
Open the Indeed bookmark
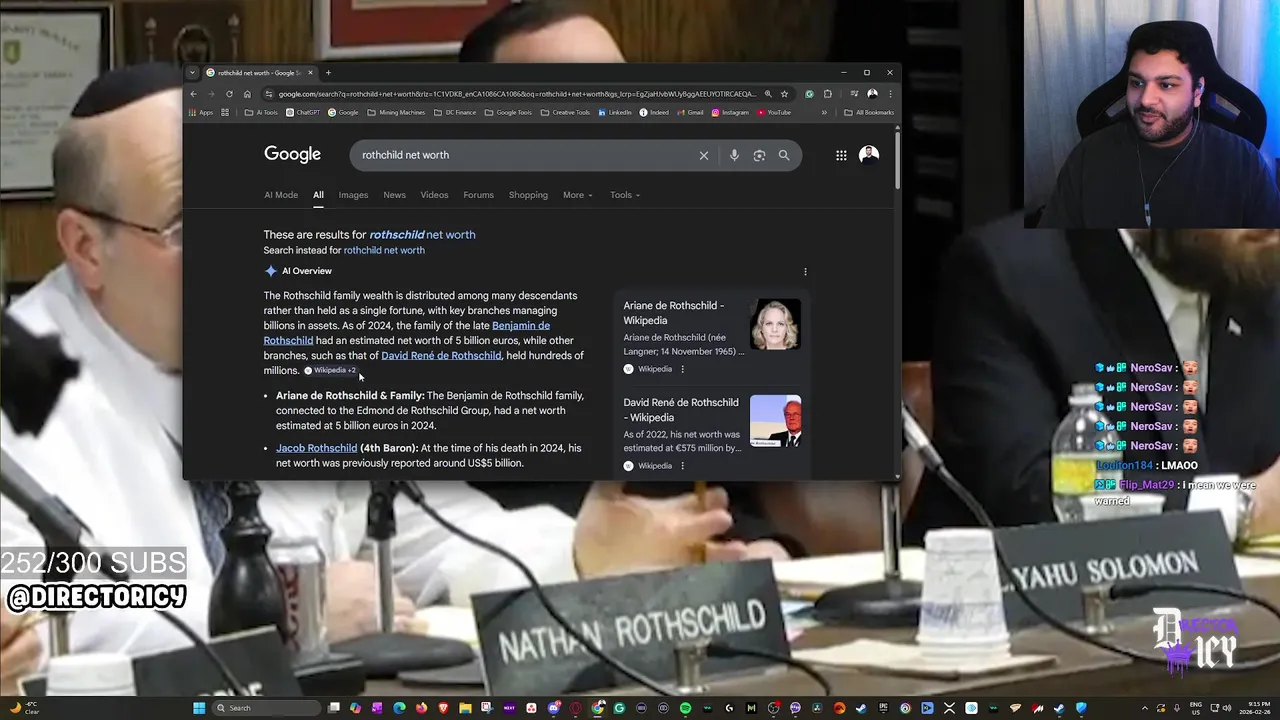click(x=654, y=113)
